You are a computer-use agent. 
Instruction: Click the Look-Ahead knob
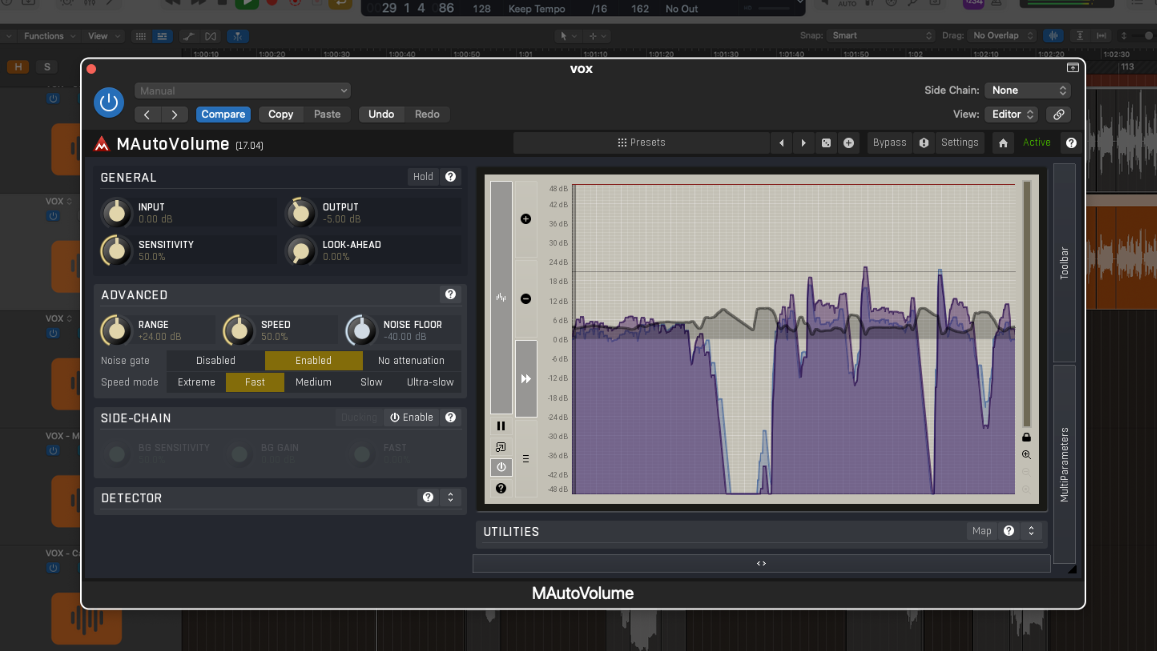click(x=300, y=251)
